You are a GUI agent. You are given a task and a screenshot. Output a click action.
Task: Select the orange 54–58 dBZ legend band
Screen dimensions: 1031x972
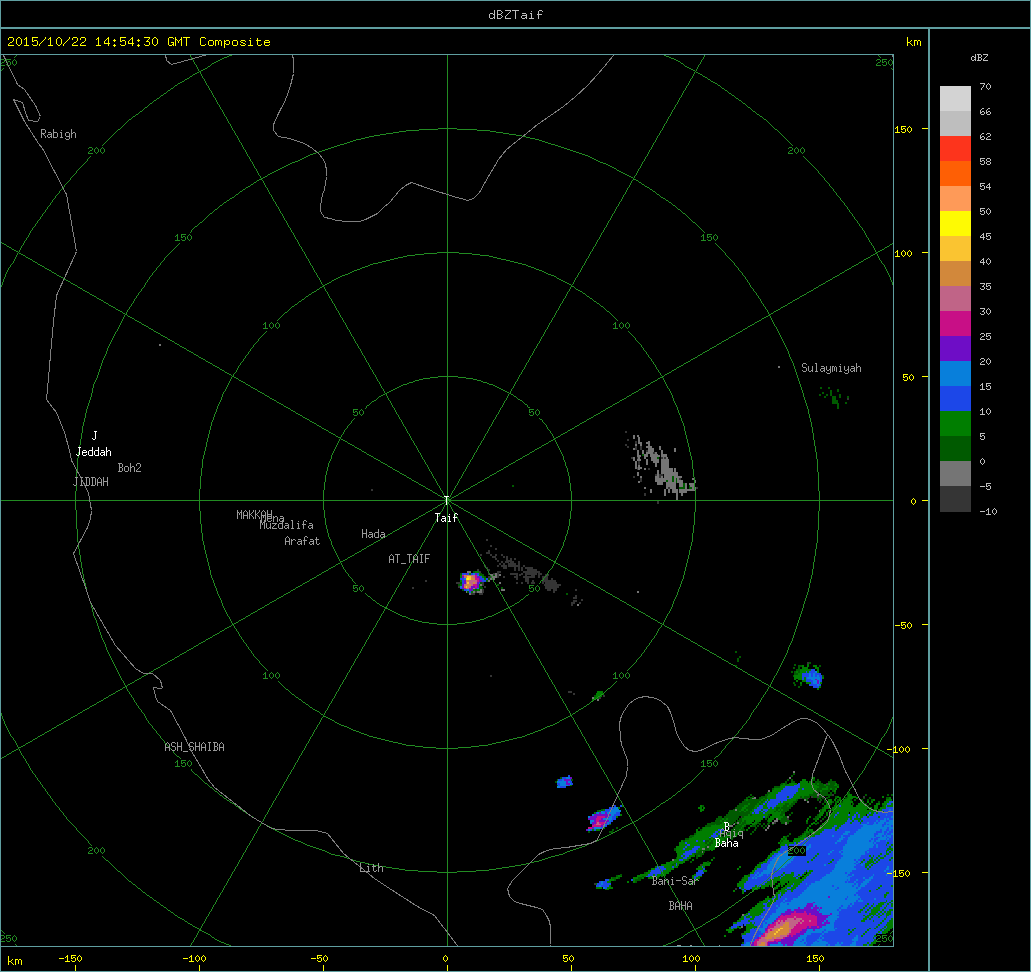click(955, 174)
